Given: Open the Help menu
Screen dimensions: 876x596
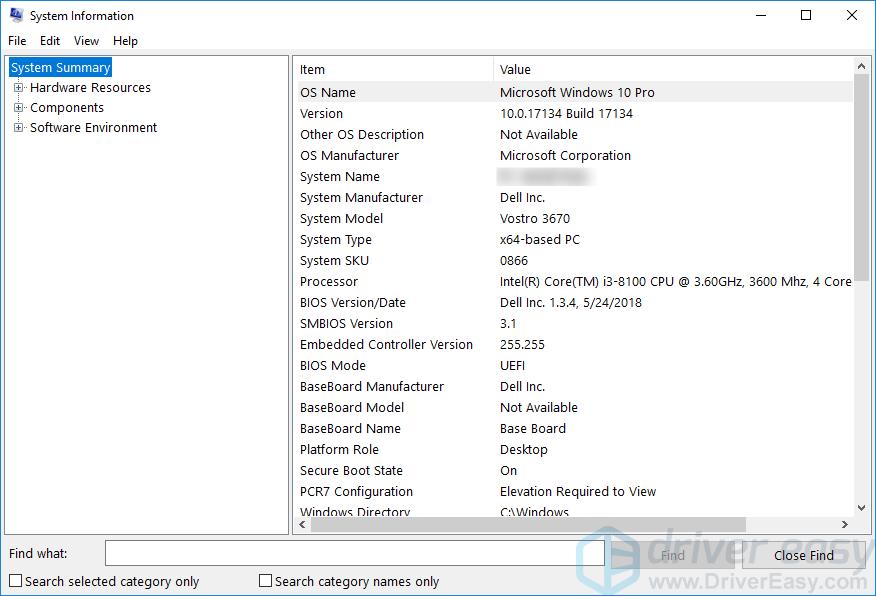Looking at the screenshot, I should pos(125,41).
